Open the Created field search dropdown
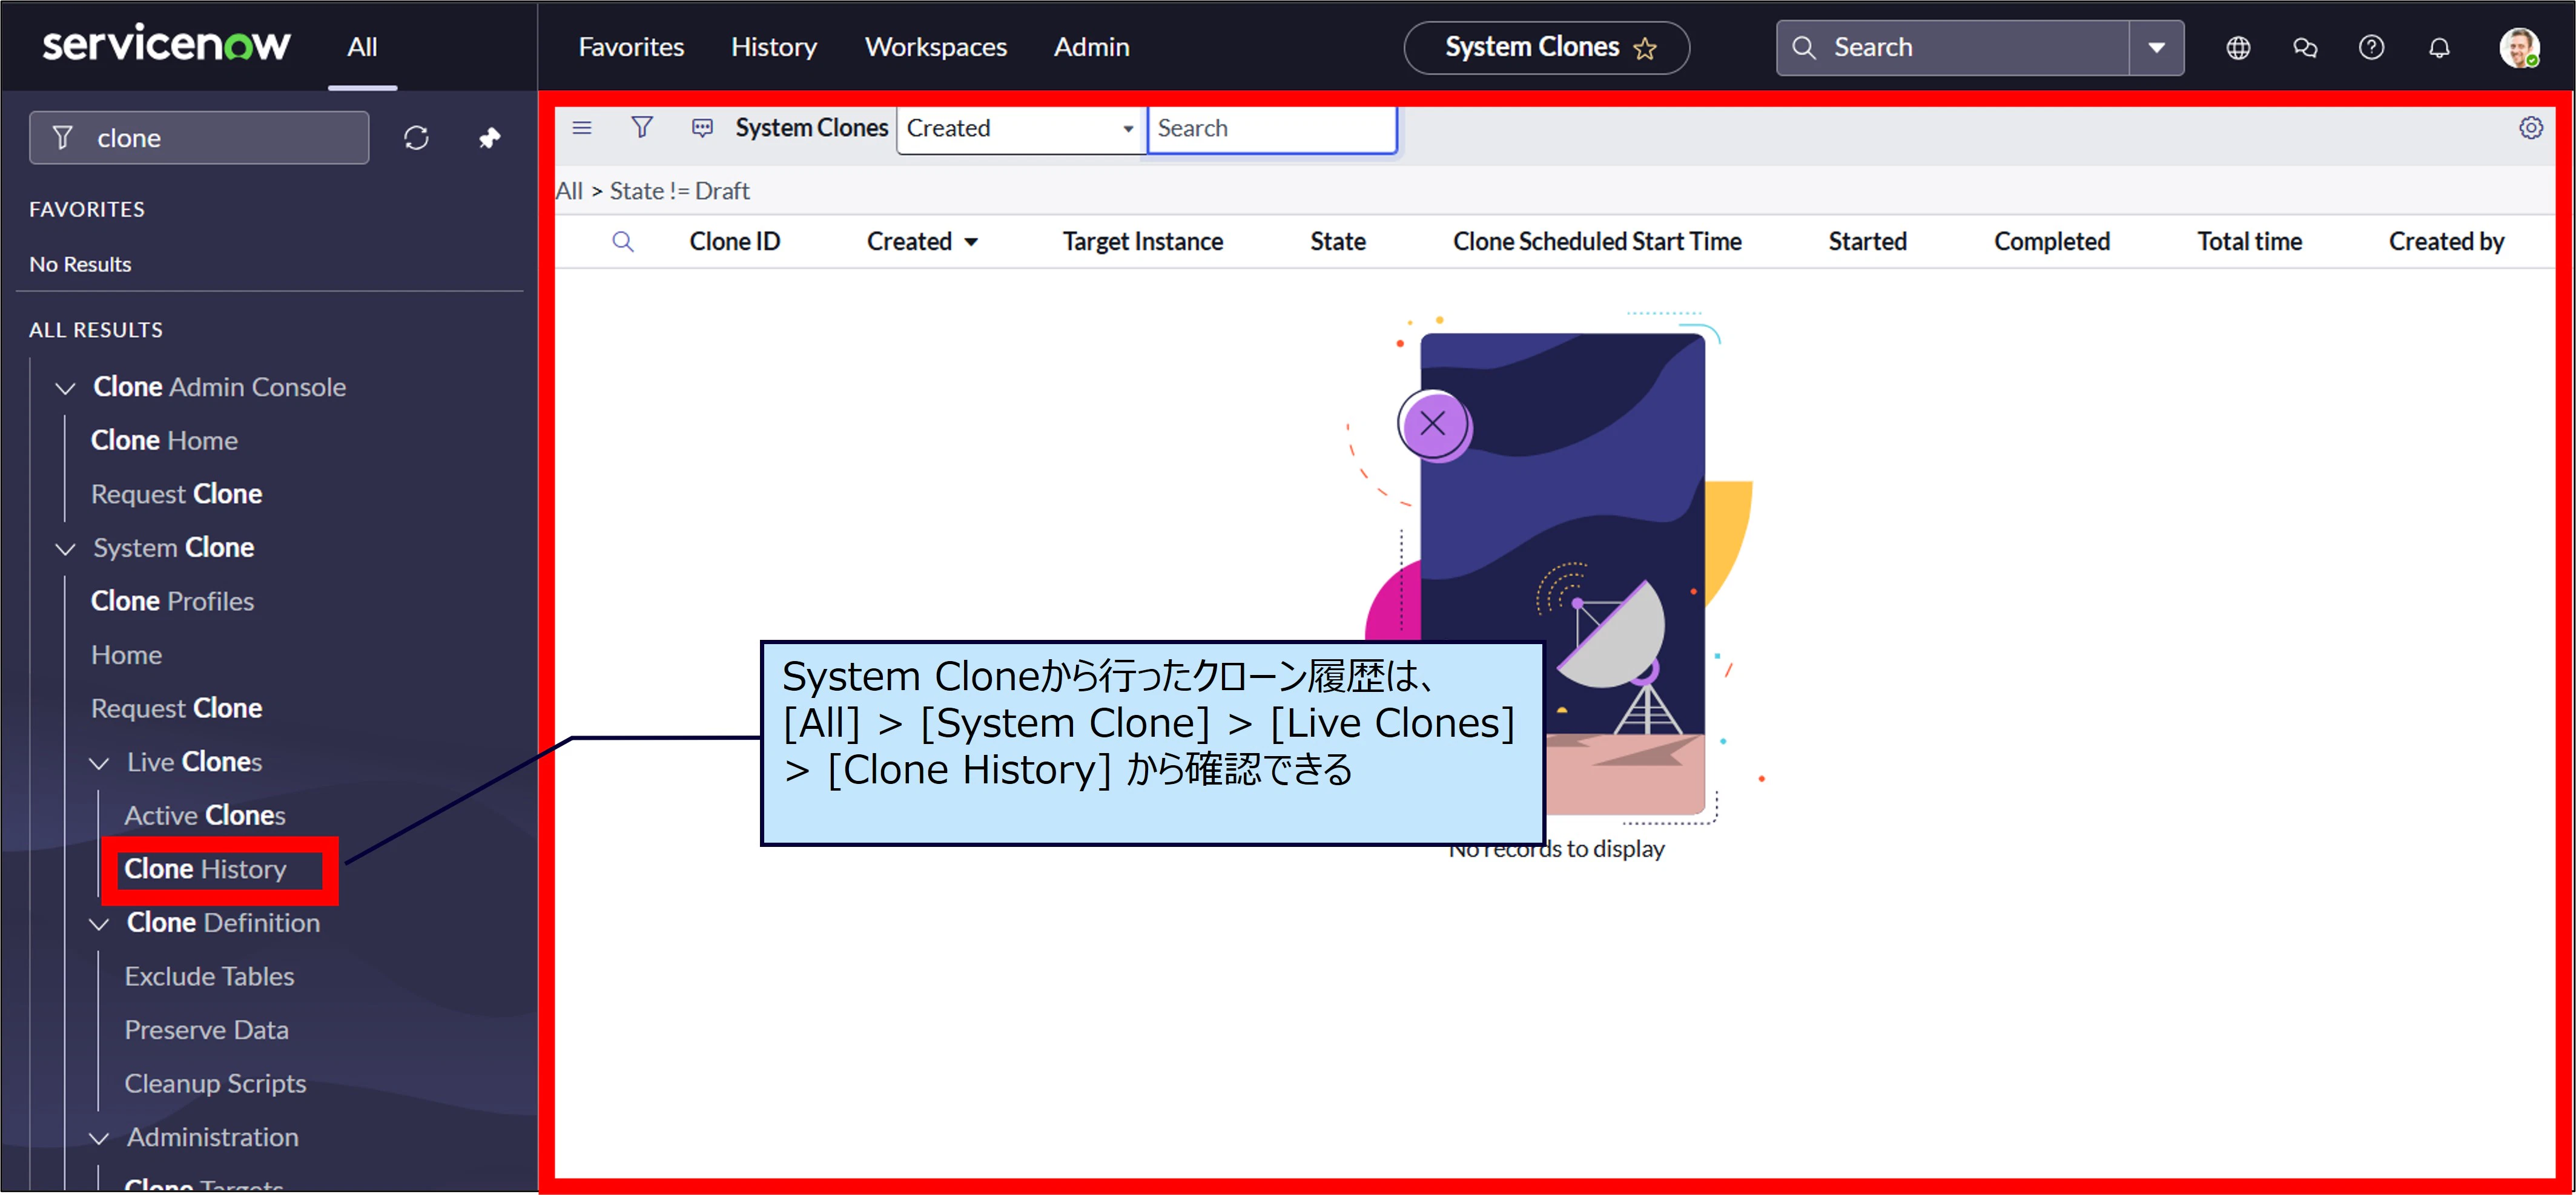The height and width of the screenshot is (1195, 2576). tap(1020, 129)
